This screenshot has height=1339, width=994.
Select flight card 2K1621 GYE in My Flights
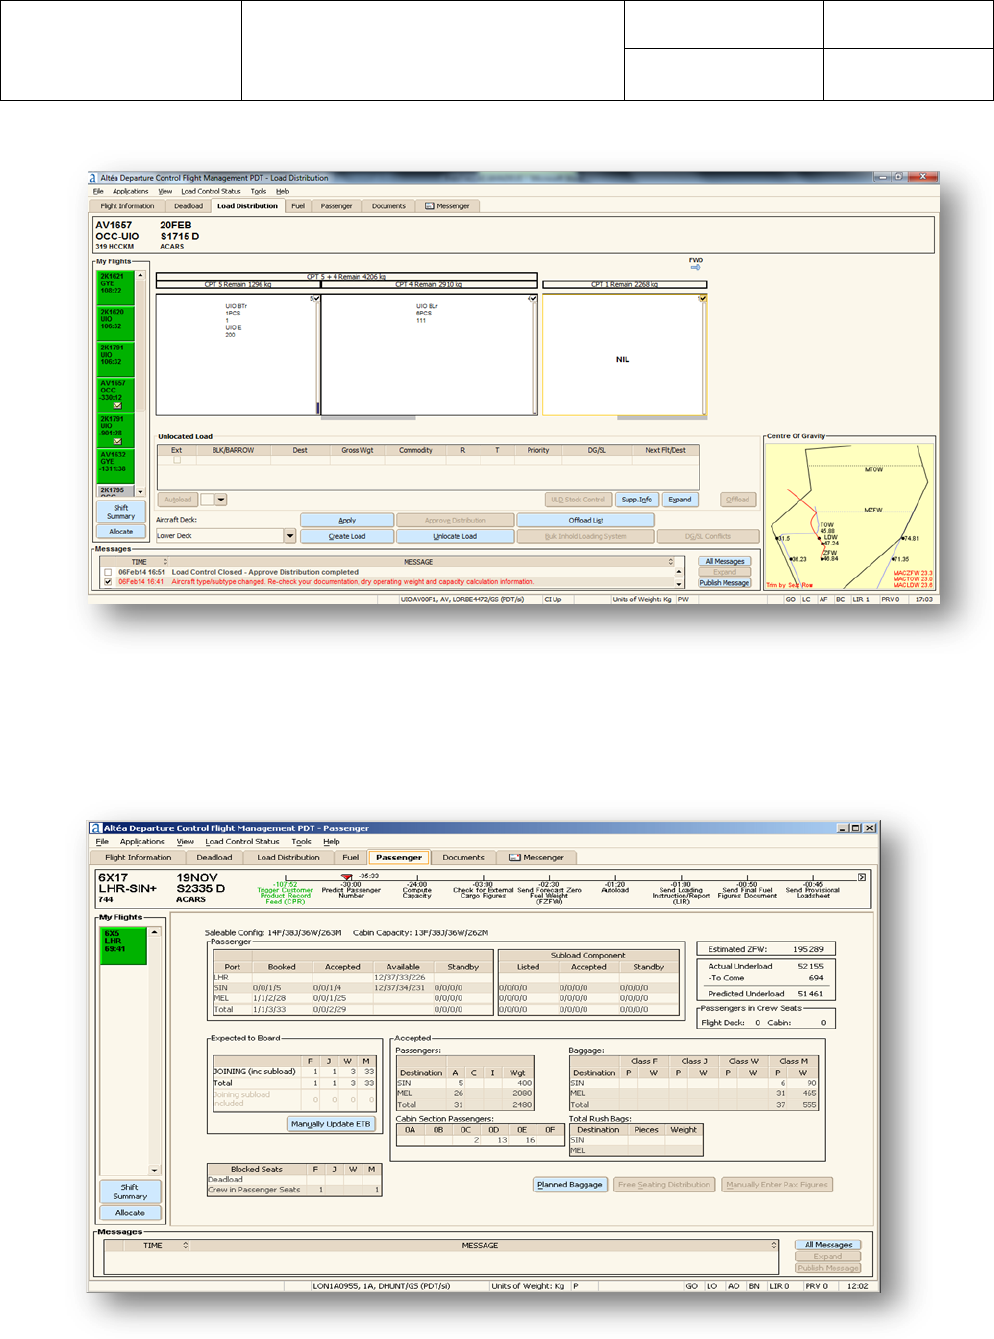click(x=116, y=287)
